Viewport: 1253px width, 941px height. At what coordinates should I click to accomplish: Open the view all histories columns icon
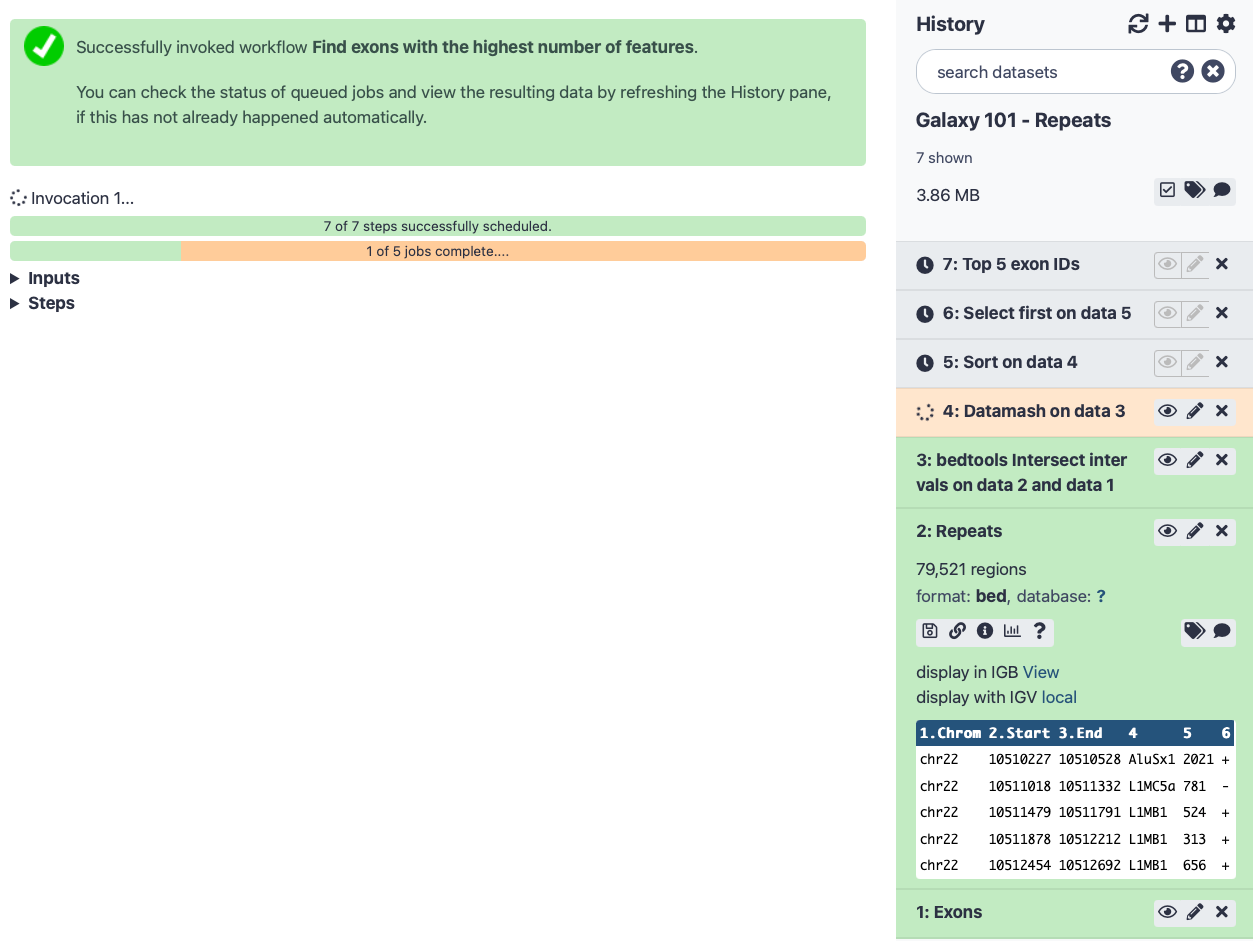(x=1196, y=24)
